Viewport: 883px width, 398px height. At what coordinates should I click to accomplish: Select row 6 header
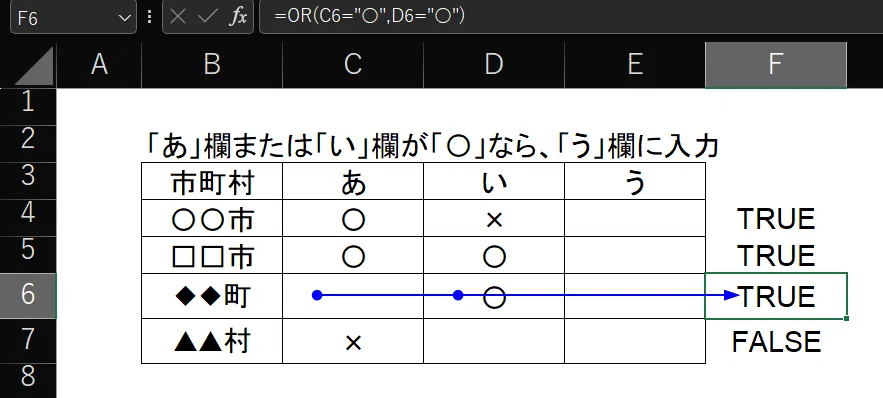pyautogui.click(x=28, y=296)
